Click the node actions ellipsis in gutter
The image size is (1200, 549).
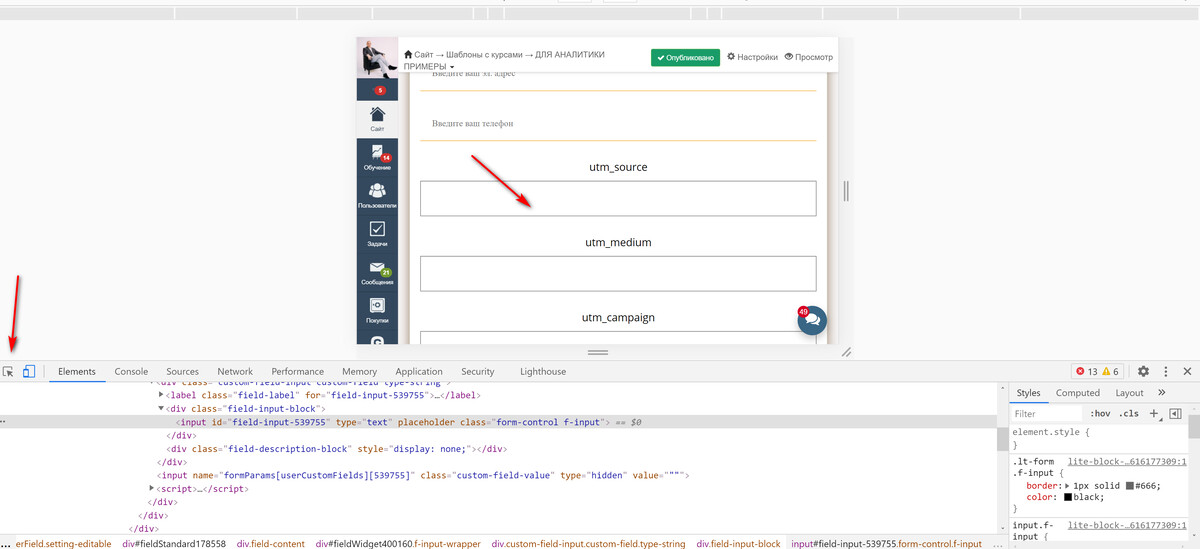(5, 422)
